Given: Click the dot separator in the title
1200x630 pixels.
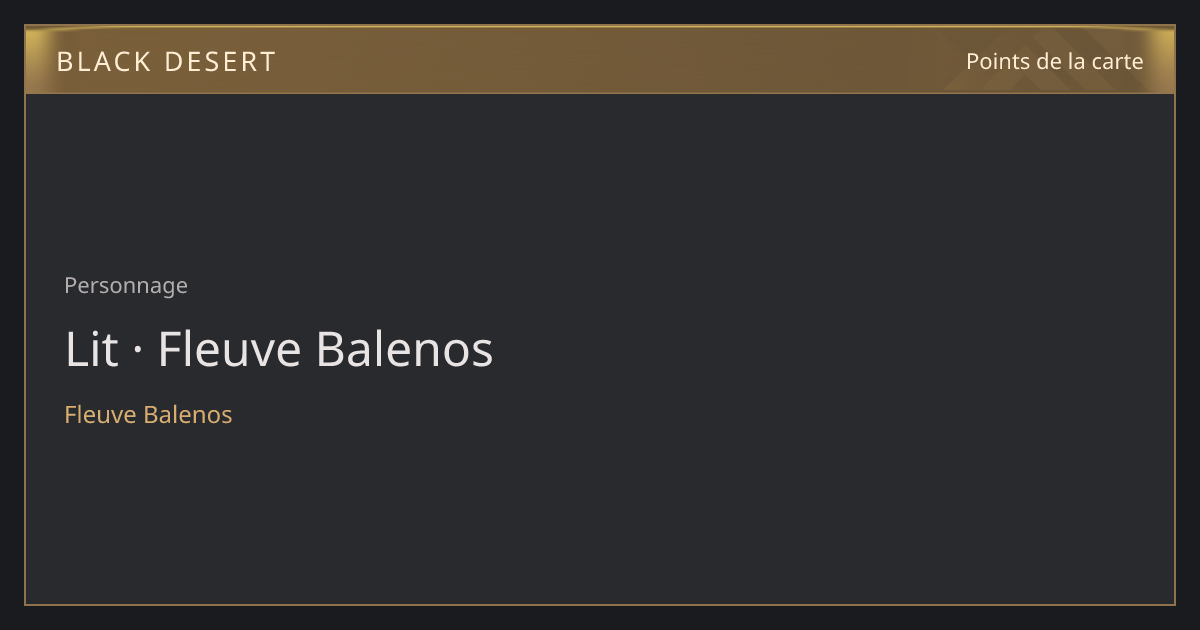Looking at the screenshot, I should [138, 351].
